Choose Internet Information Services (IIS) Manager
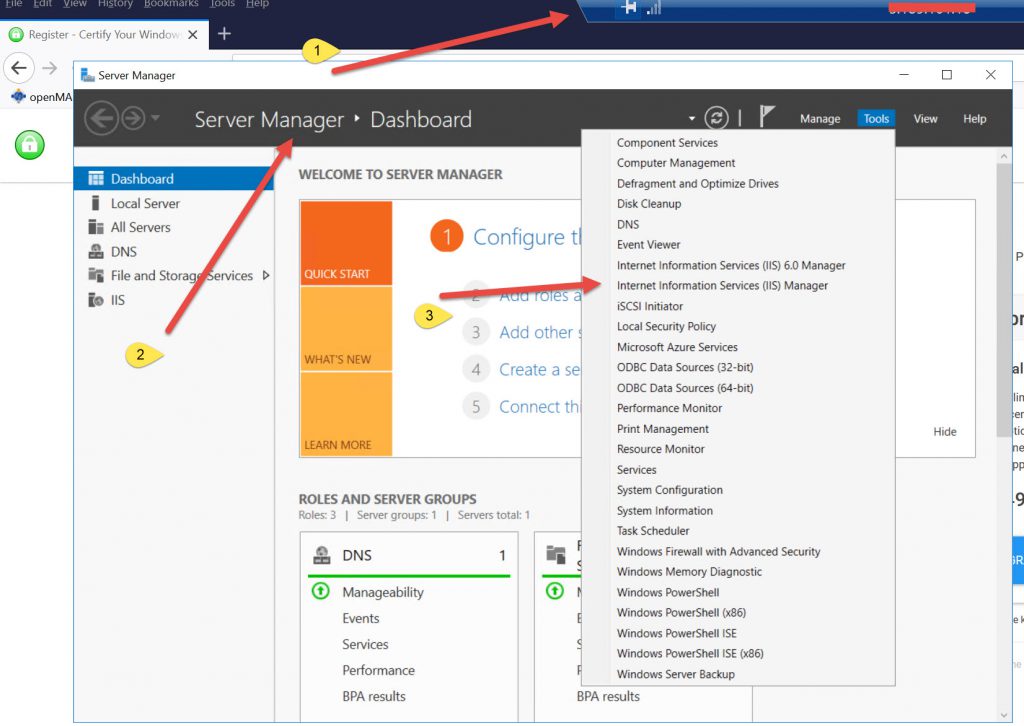The image size is (1024, 726). click(x=722, y=286)
